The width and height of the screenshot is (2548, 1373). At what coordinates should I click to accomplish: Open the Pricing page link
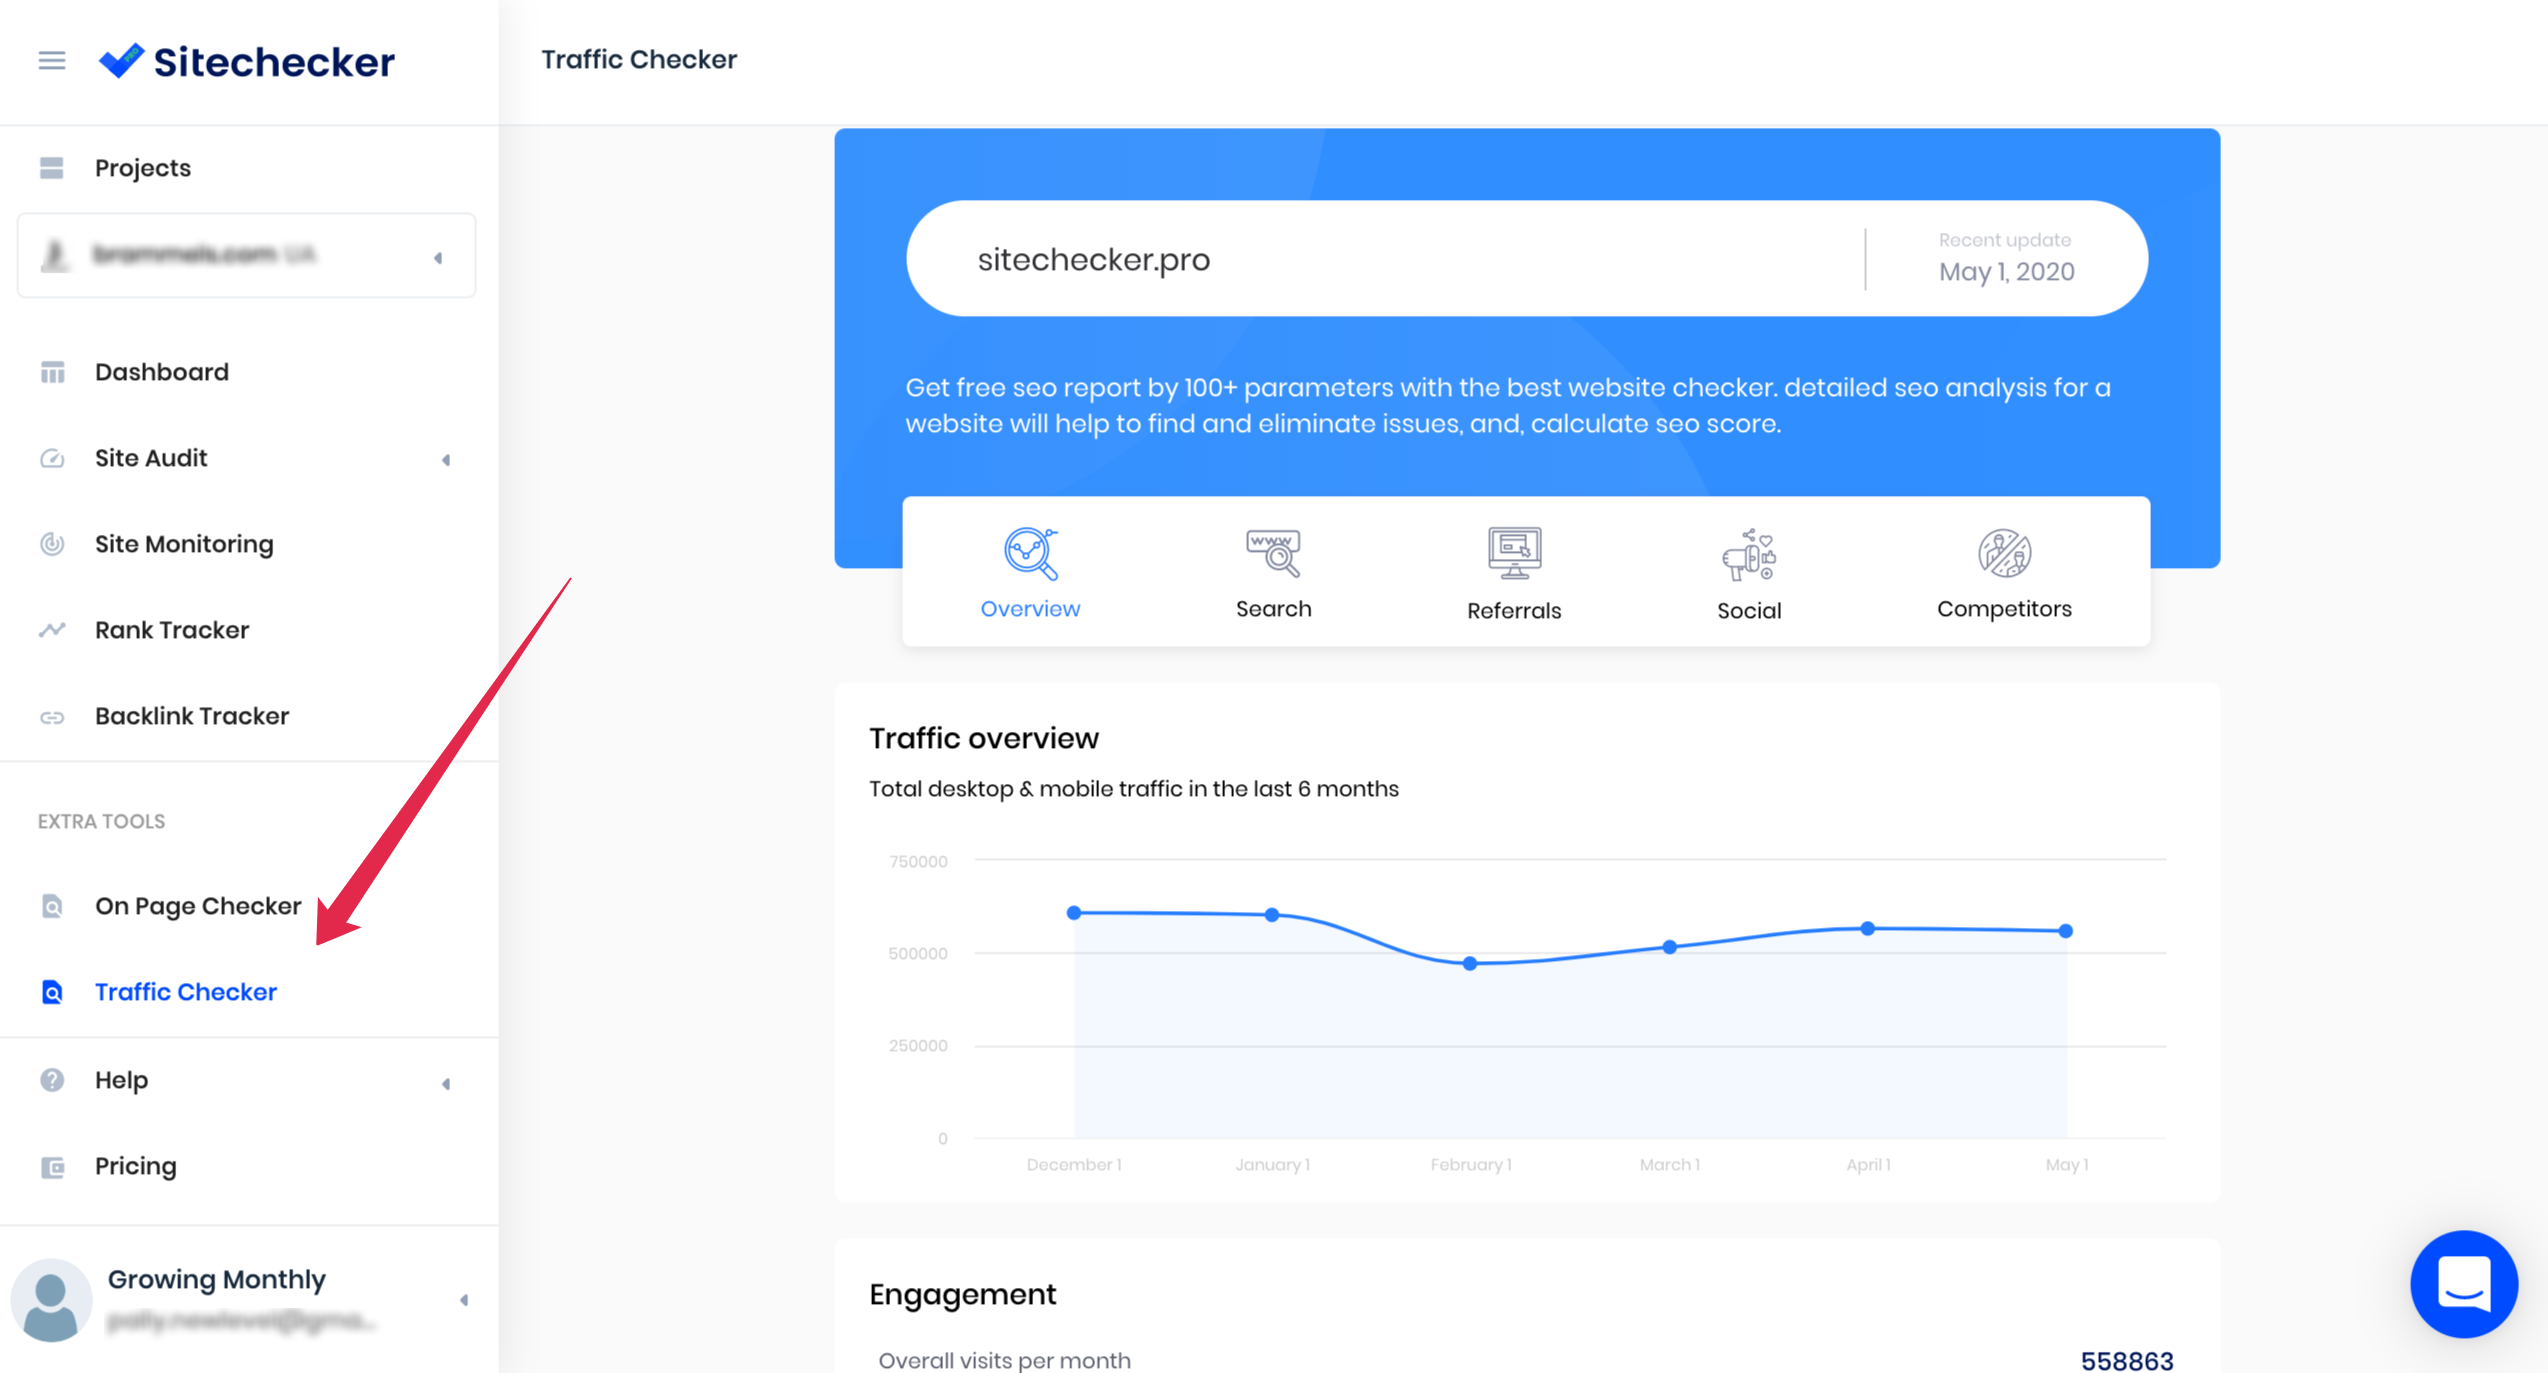(136, 1166)
